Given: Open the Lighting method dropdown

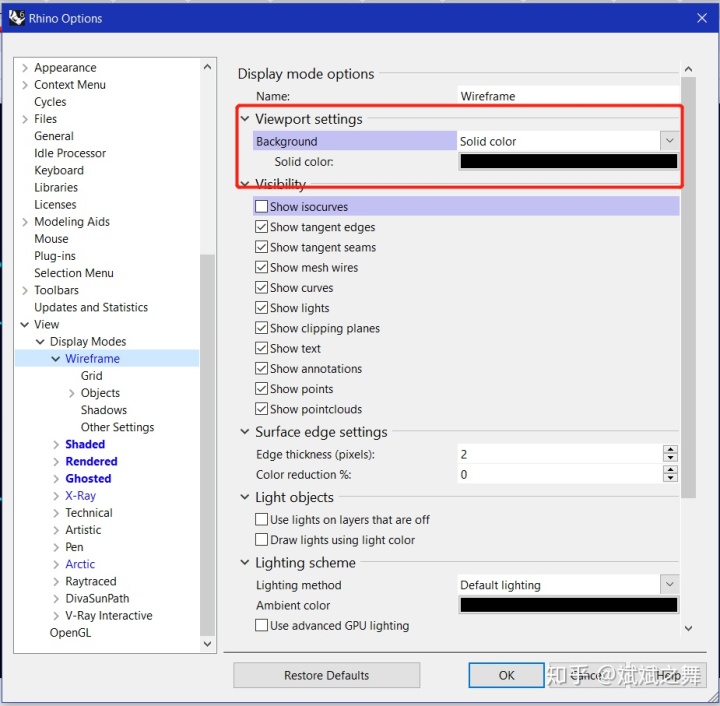Looking at the screenshot, I should 669,584.
